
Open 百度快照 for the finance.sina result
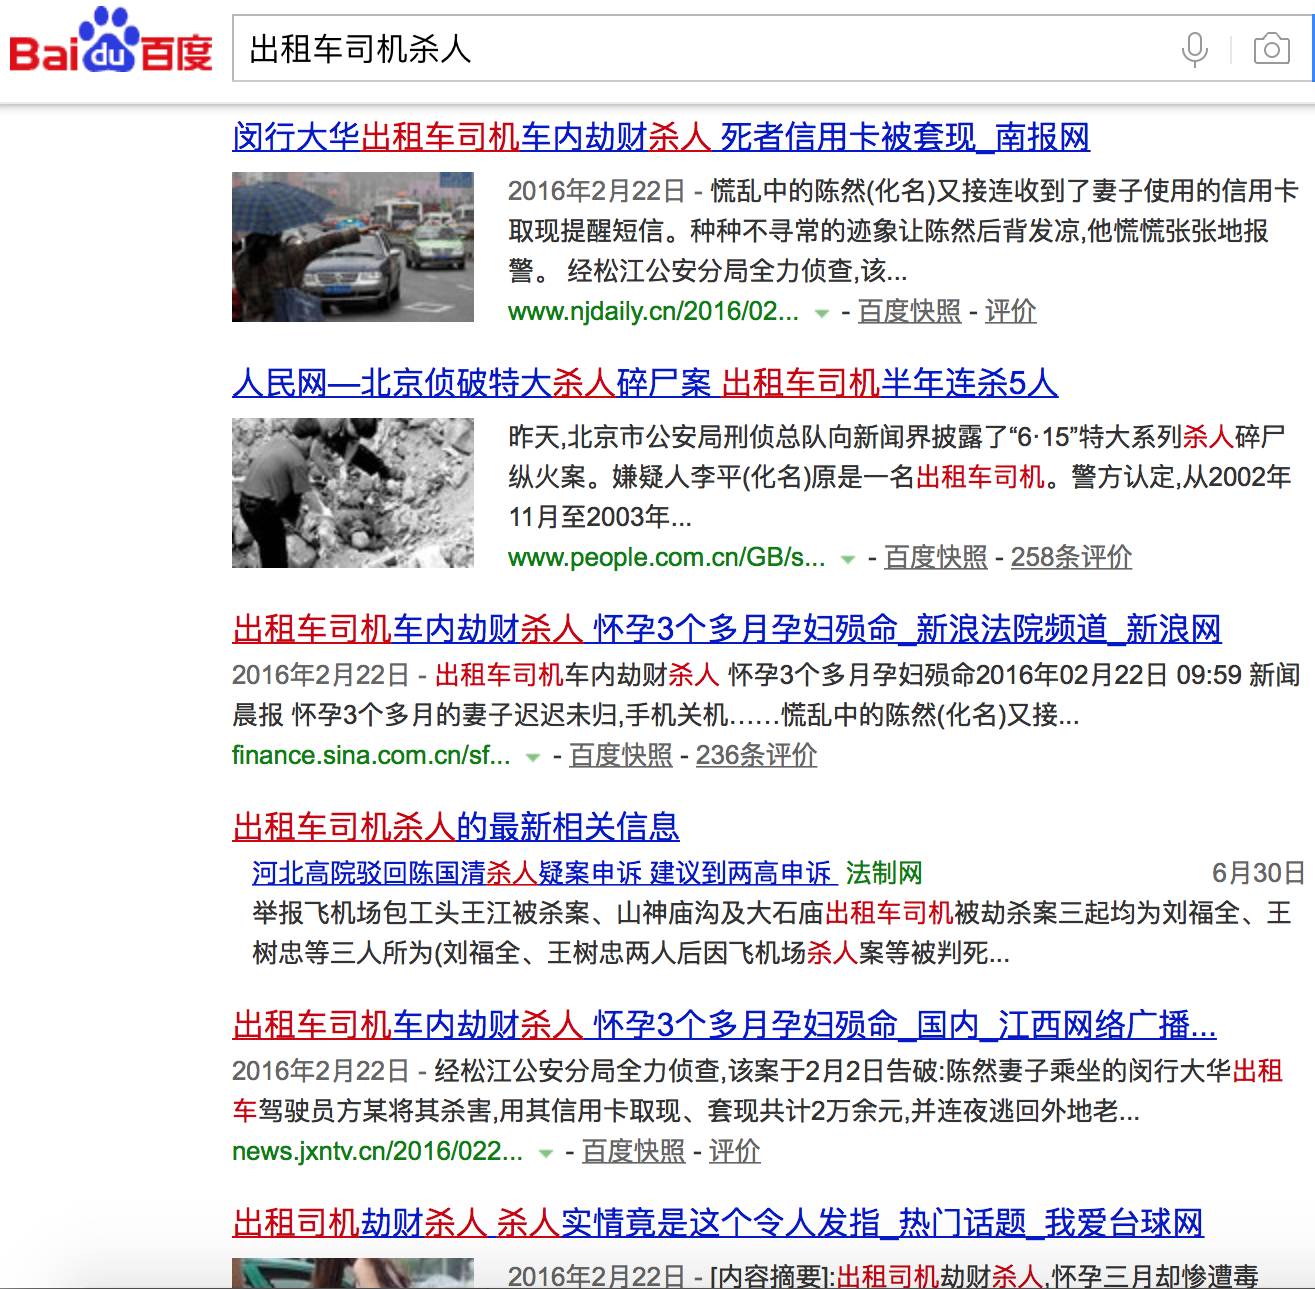621,756
